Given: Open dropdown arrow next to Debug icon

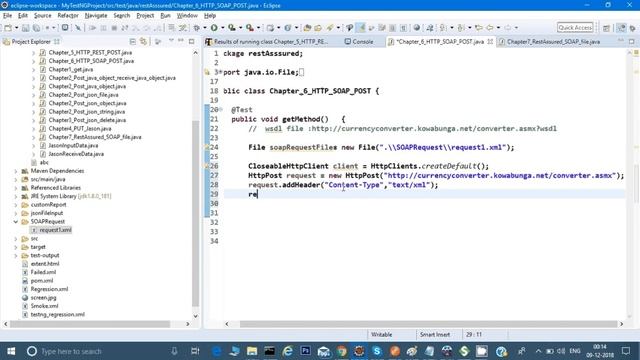Looking at the screenshot, I should (x=205, y=28).
